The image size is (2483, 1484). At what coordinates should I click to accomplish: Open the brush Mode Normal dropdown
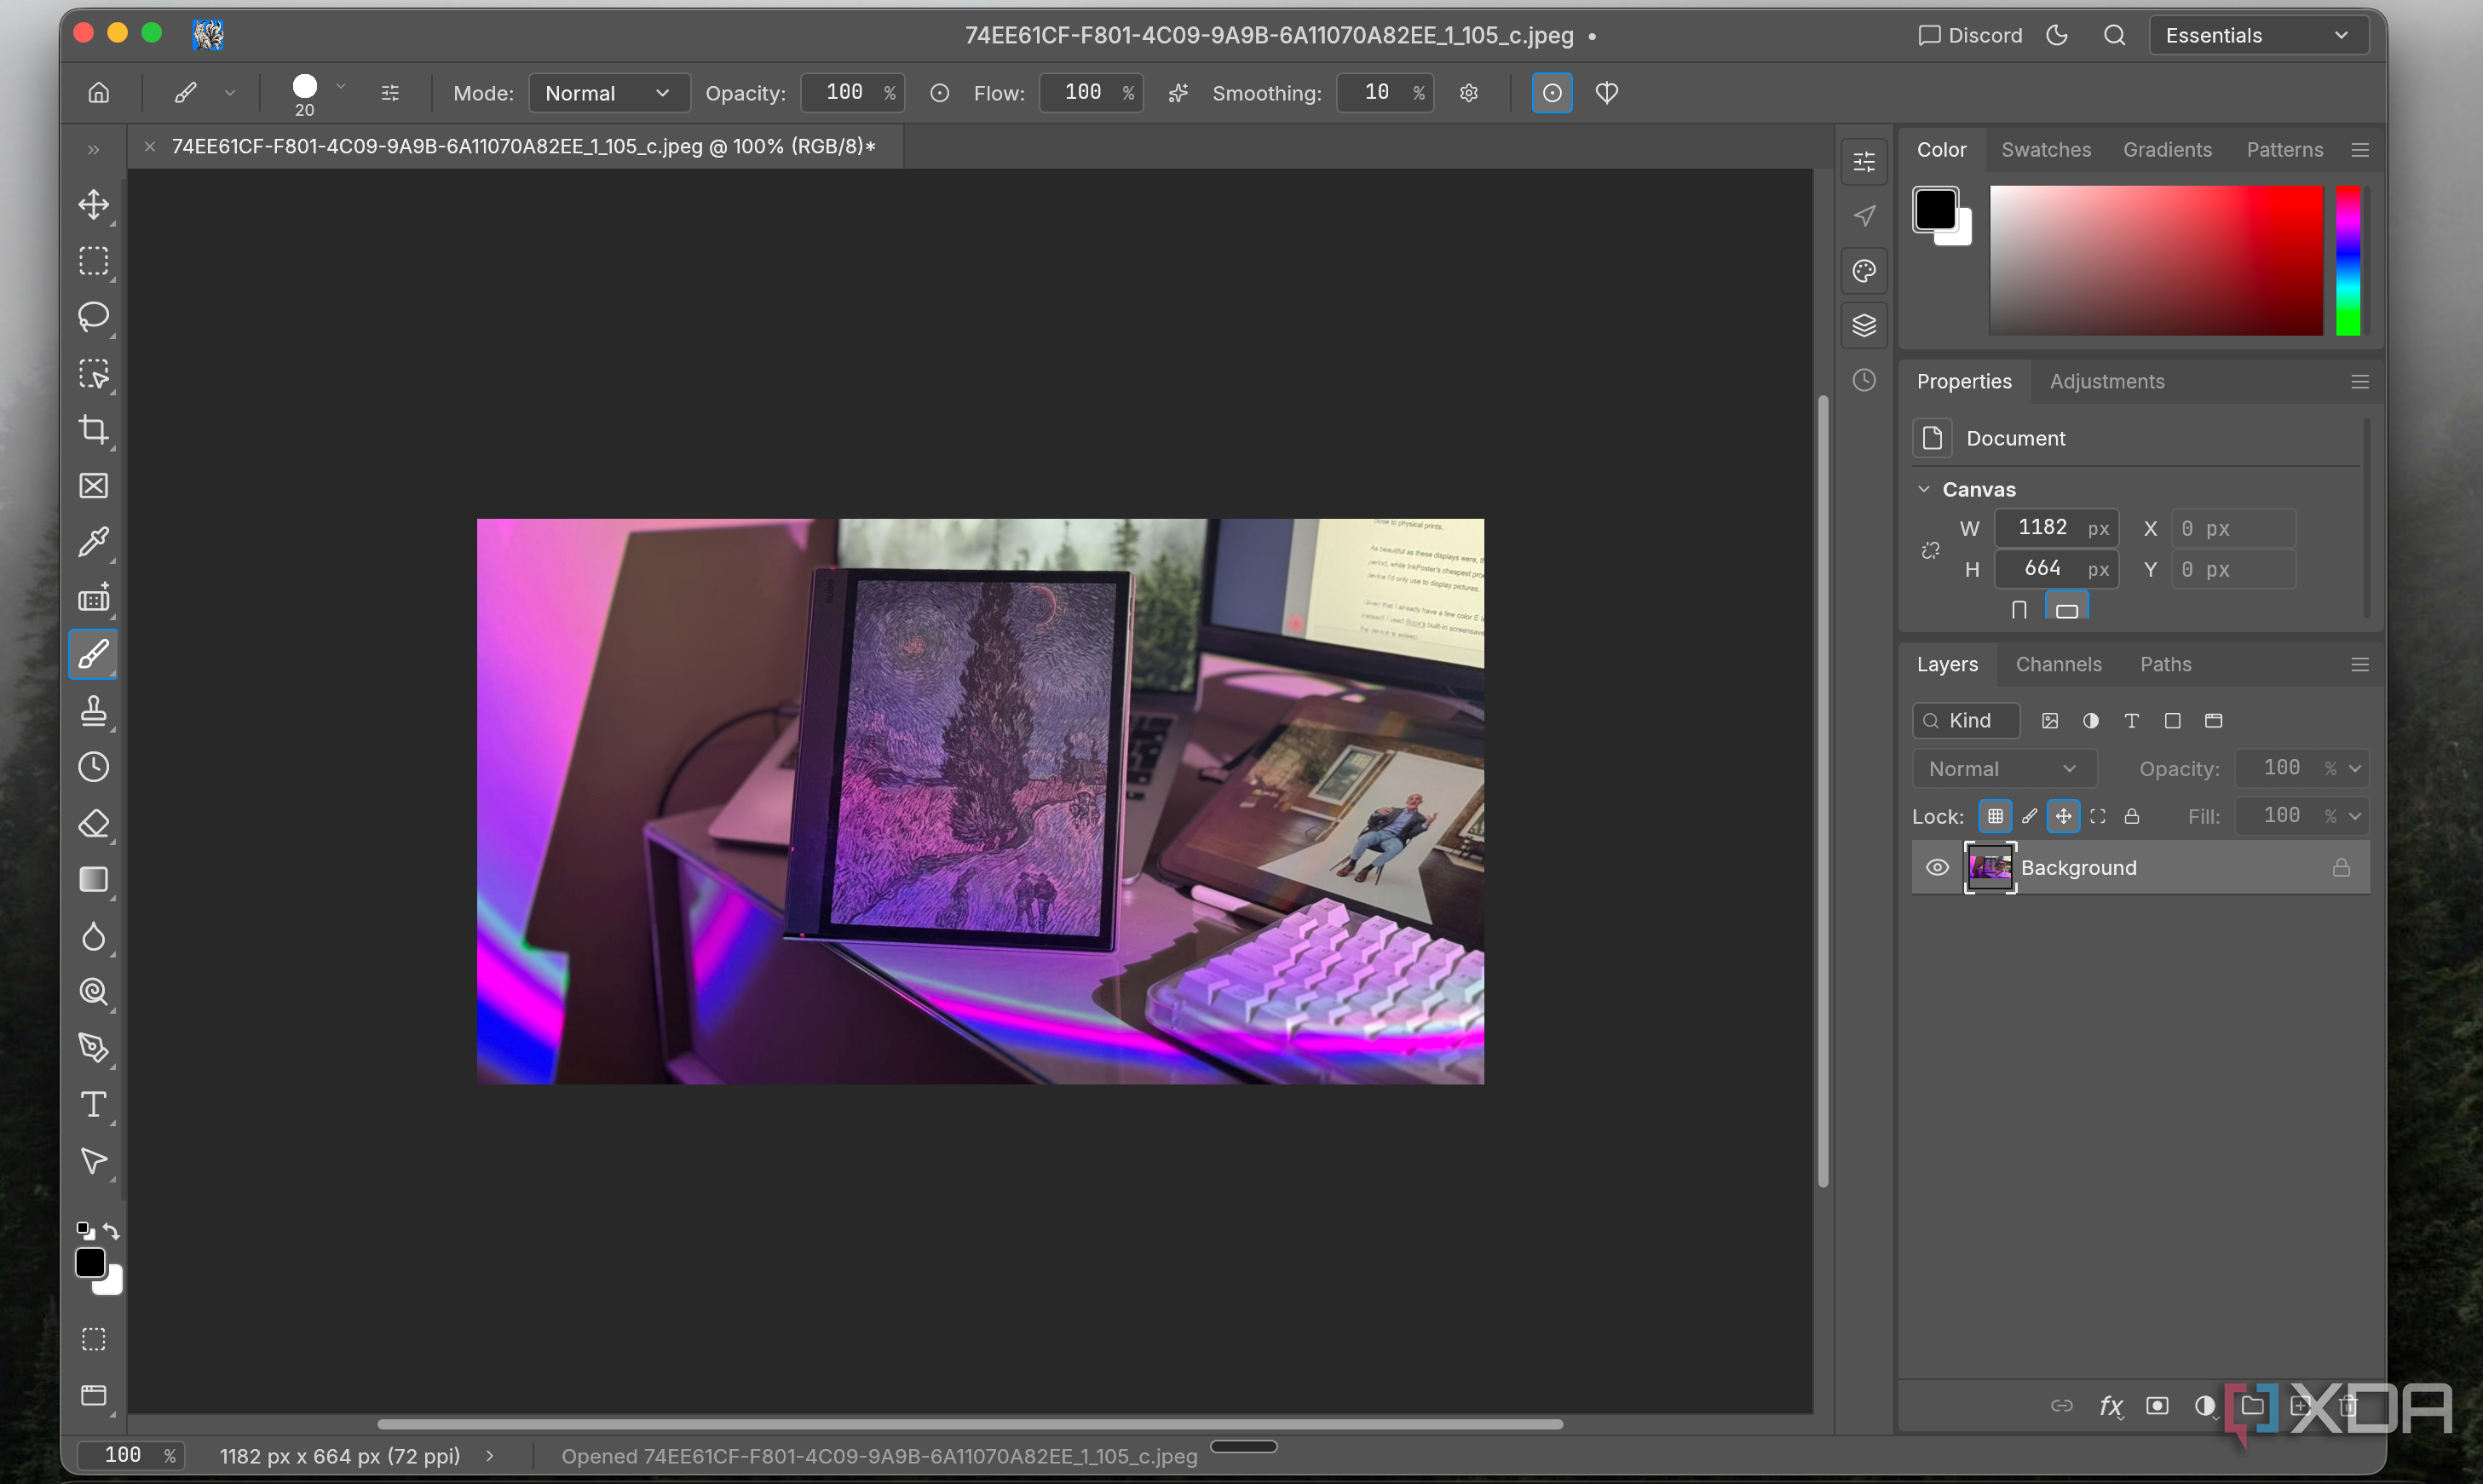(609, 93)
